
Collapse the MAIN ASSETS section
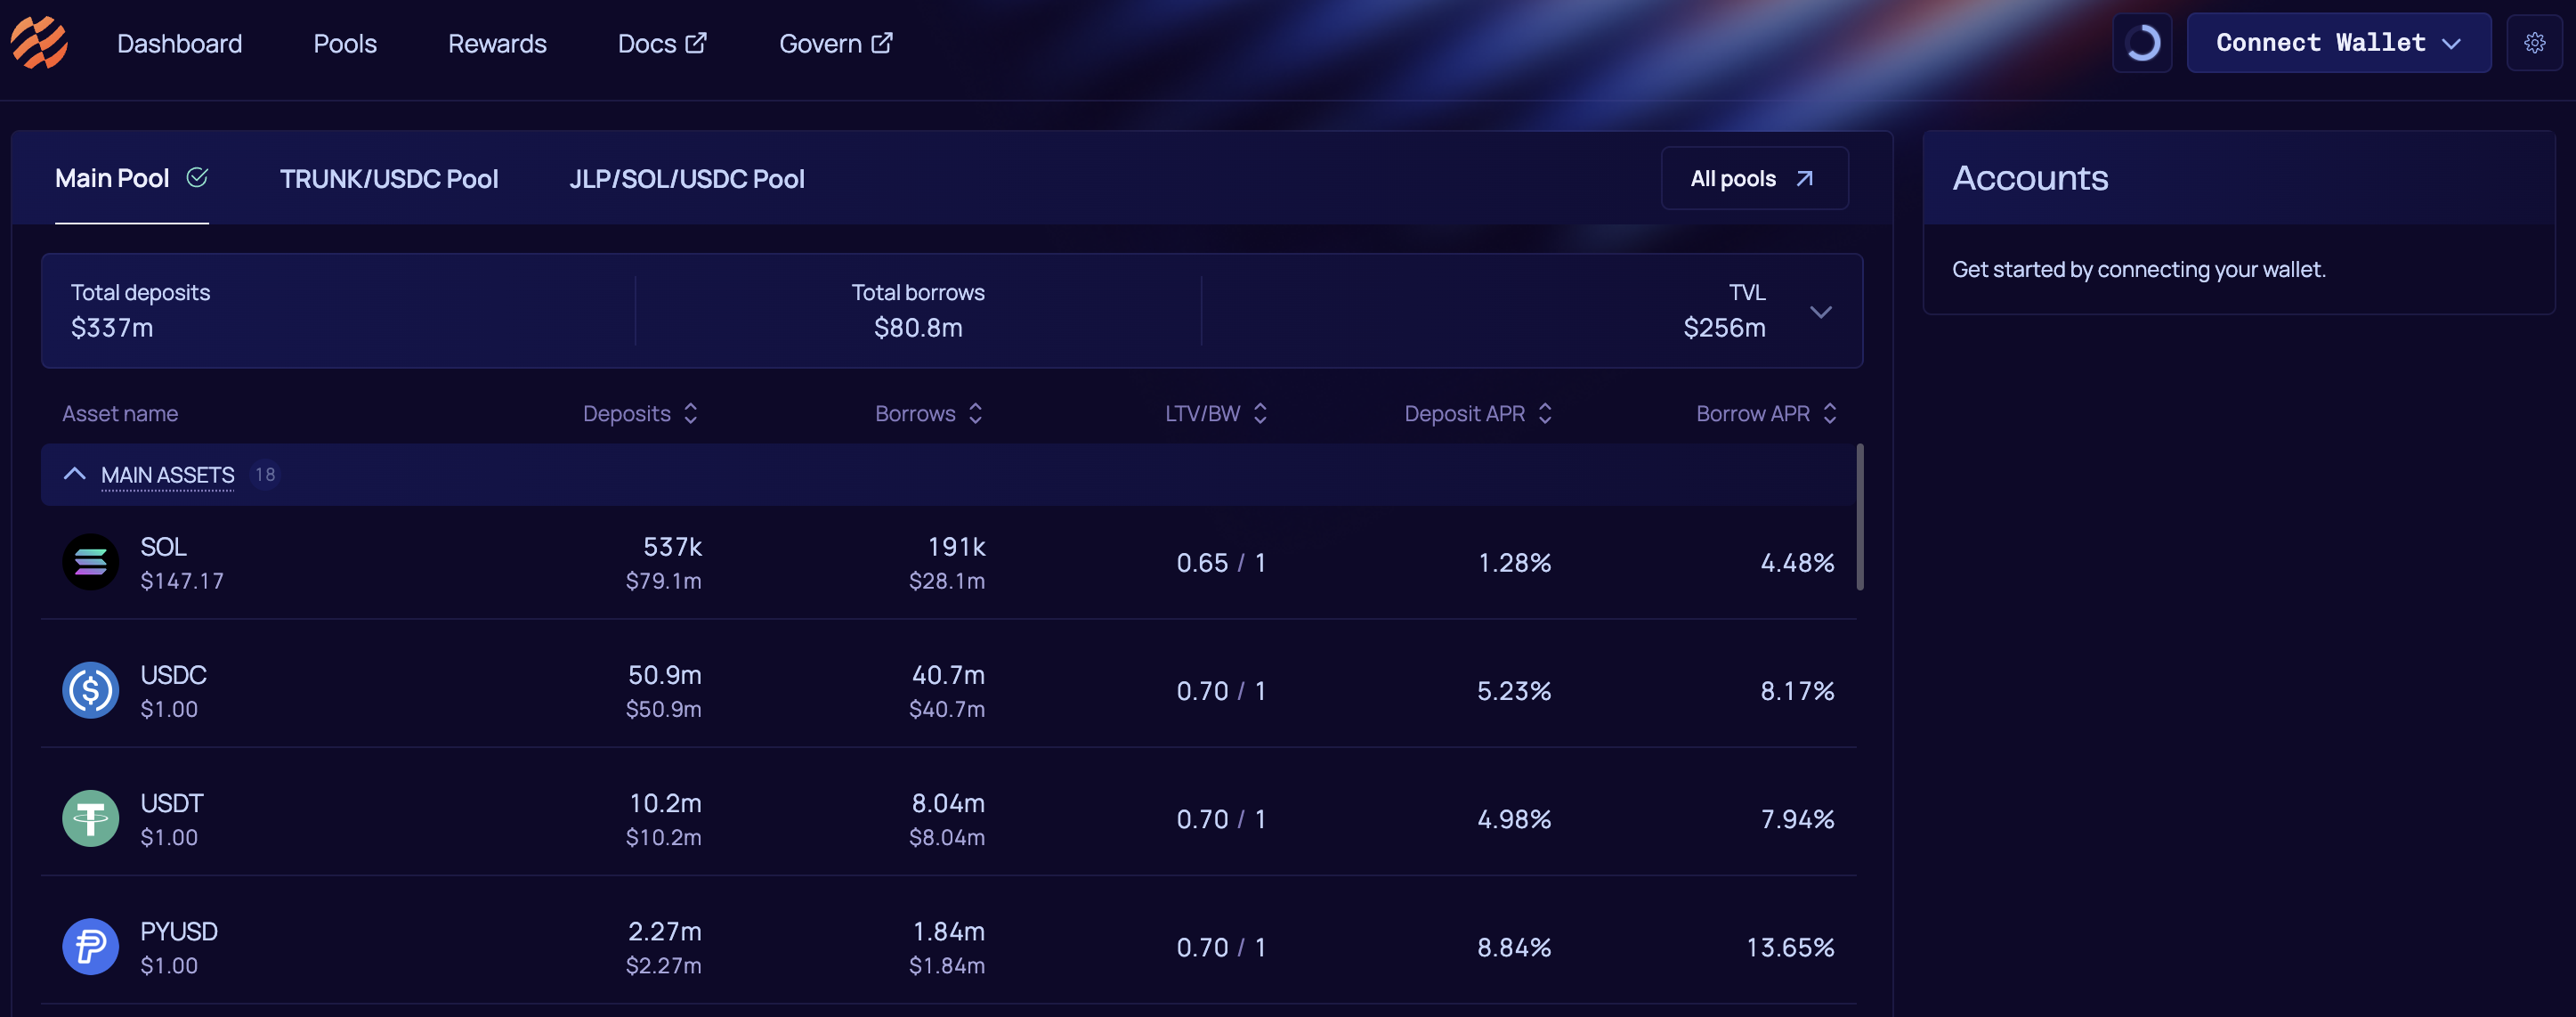point(75,474)
